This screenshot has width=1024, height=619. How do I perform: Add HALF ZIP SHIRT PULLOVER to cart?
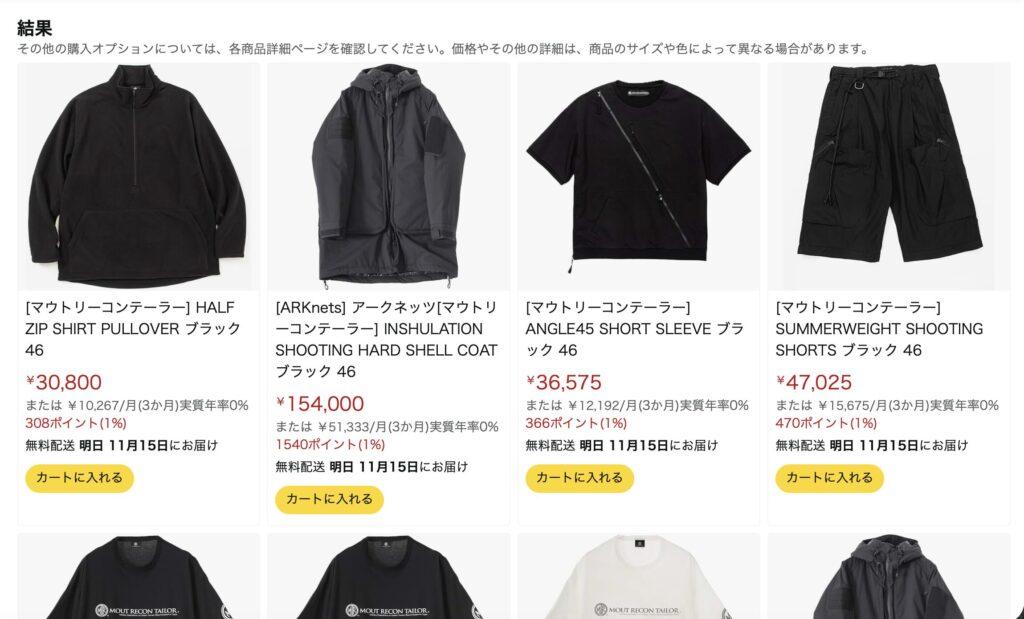tap(80, 478)
